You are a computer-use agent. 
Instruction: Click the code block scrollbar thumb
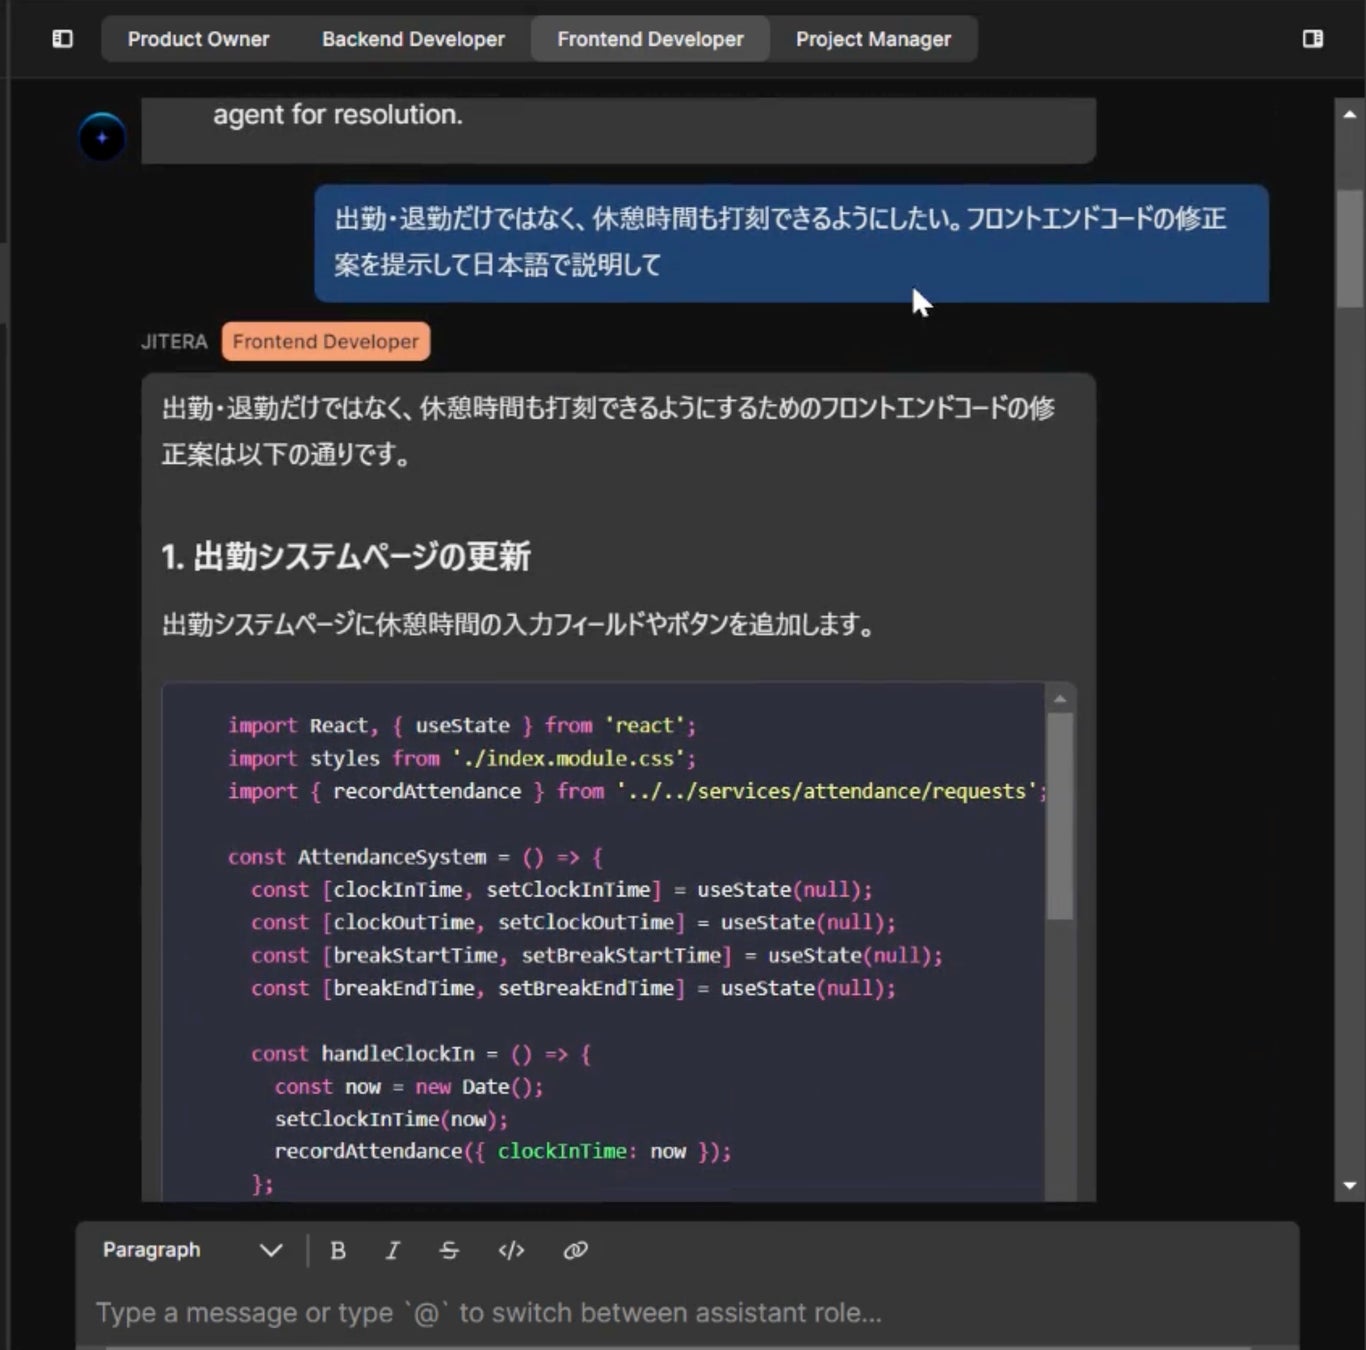[1060, 815]
